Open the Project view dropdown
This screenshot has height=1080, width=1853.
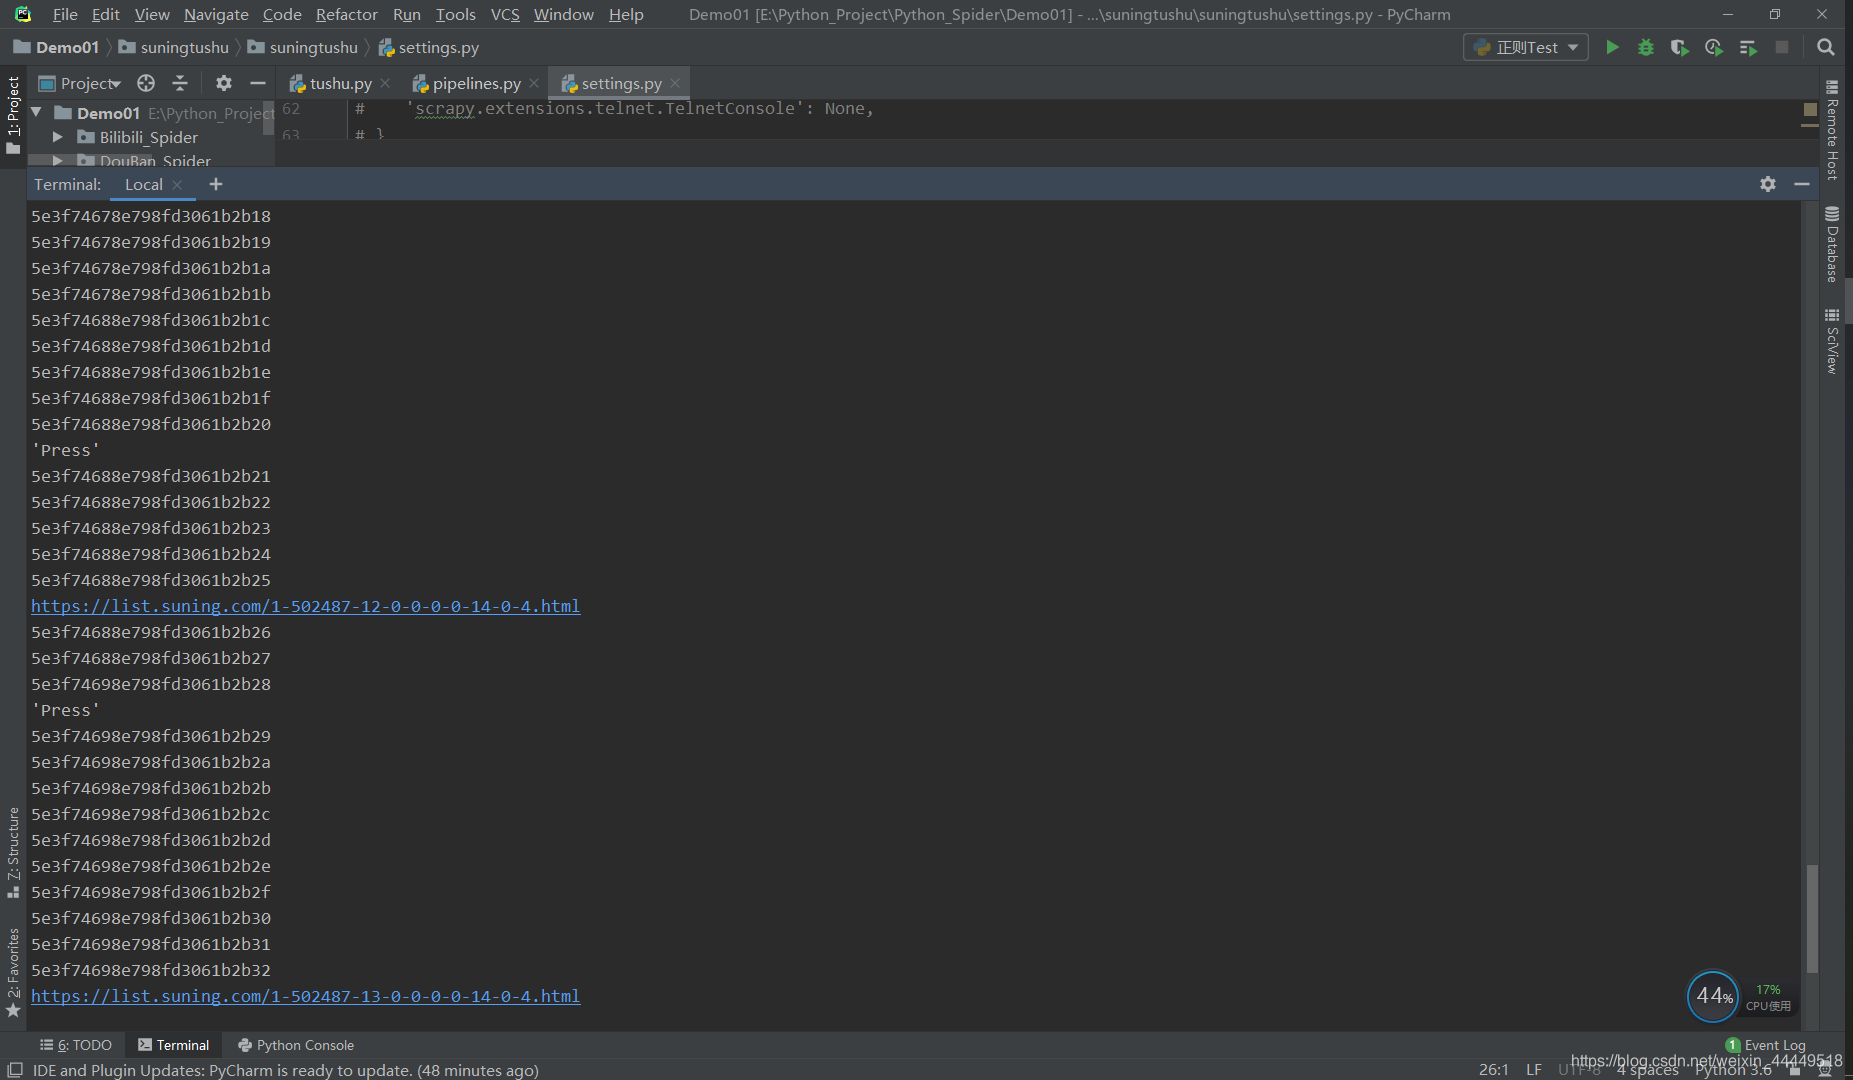[x=80, y=83]
